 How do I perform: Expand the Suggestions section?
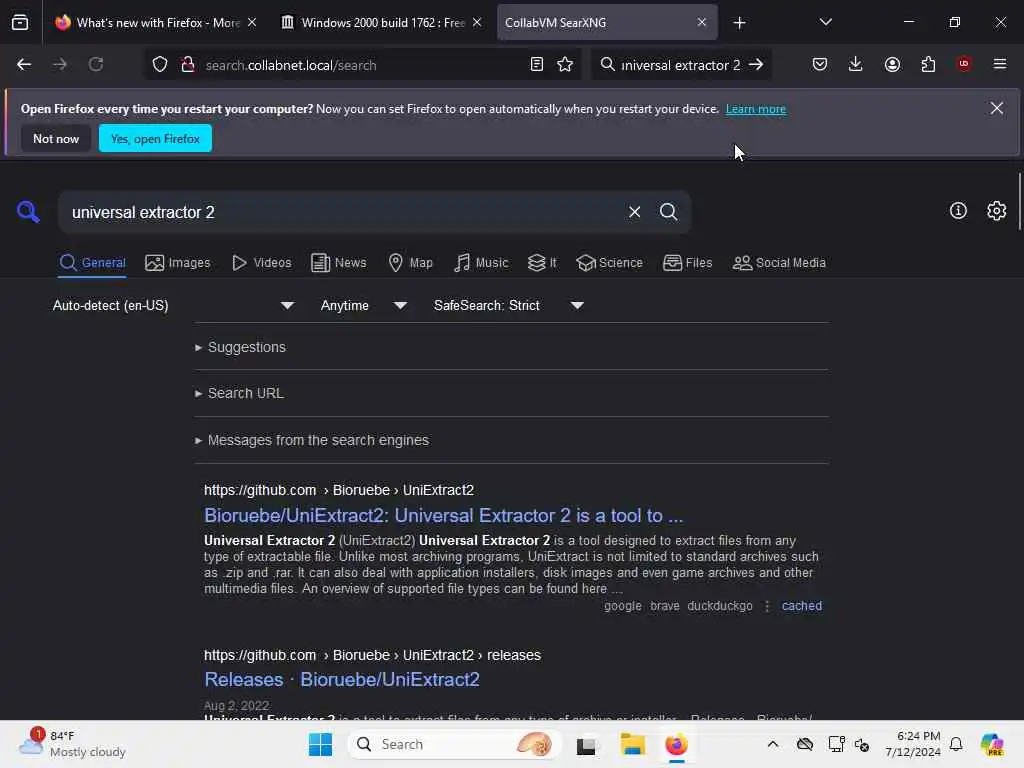tap(240, 347)
